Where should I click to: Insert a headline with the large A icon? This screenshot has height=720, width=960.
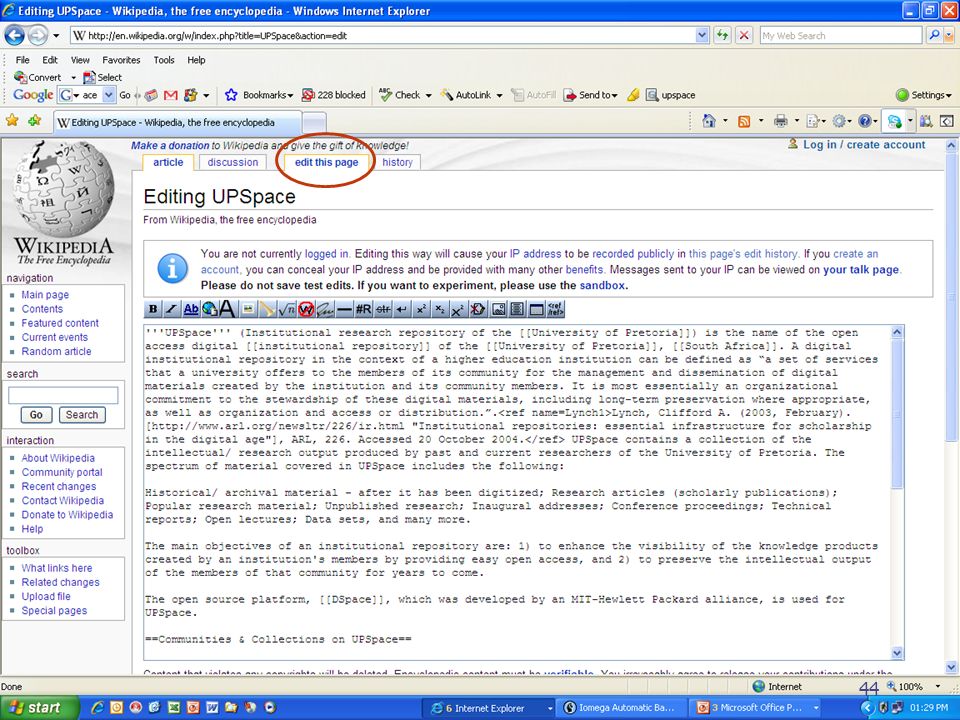227,309
